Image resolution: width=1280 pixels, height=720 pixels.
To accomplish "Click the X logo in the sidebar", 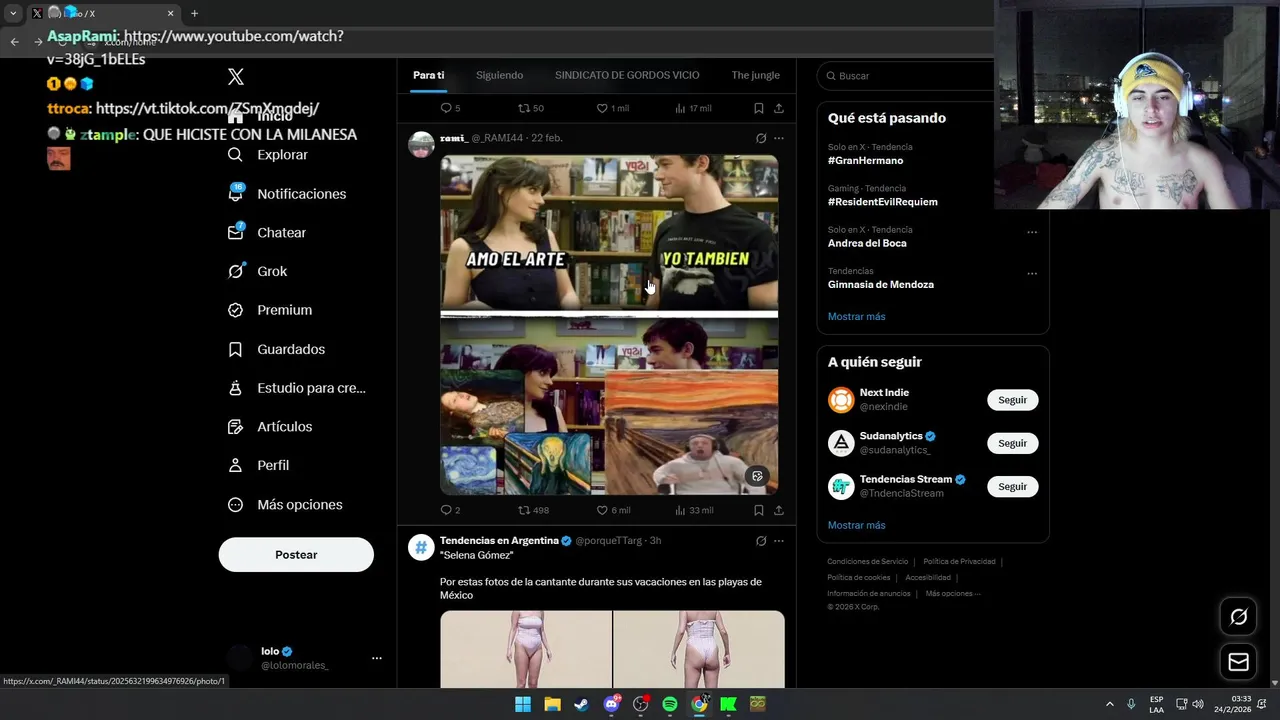I will [x=236, y=77].
